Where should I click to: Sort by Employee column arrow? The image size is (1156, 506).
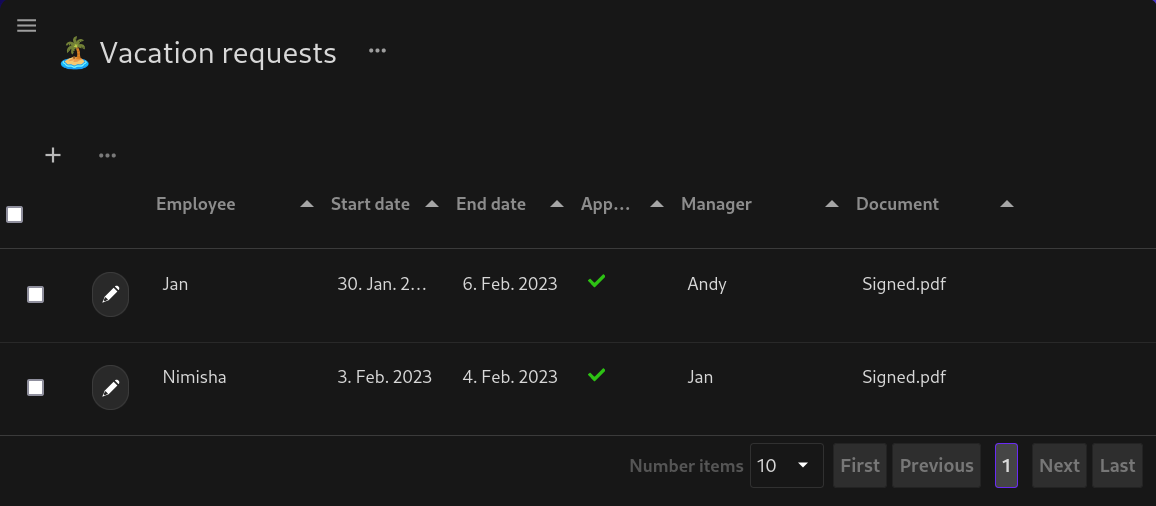tap(307, 204)
